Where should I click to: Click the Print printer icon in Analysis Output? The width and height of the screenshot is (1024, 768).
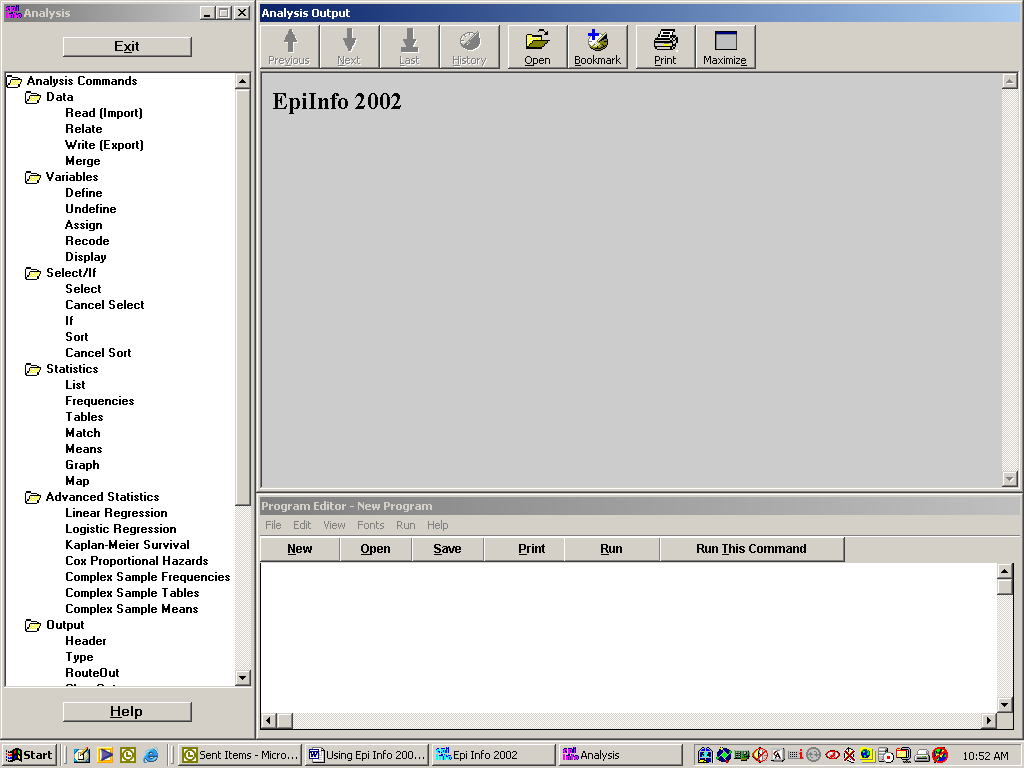click(x=665, y=46)
